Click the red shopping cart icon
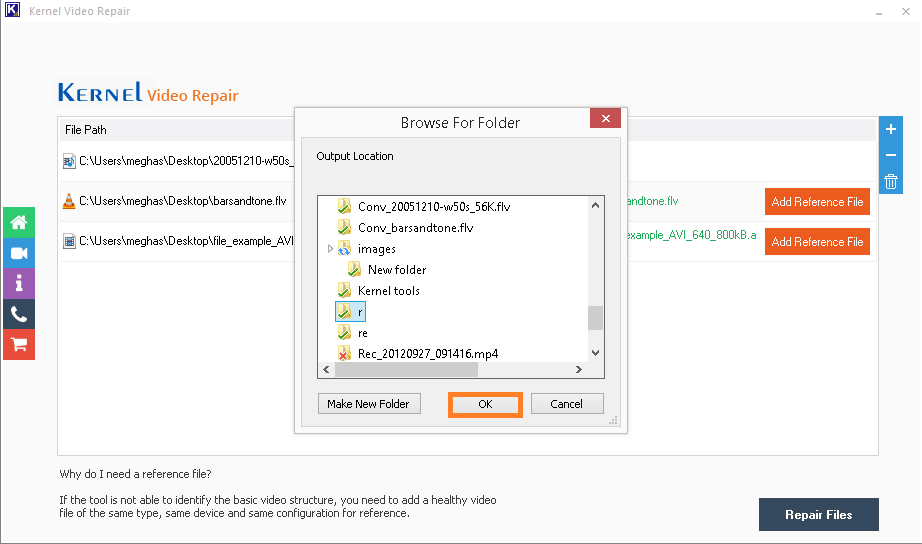The height and width of the screenshot is (544, 922). (x=19, y=345)
